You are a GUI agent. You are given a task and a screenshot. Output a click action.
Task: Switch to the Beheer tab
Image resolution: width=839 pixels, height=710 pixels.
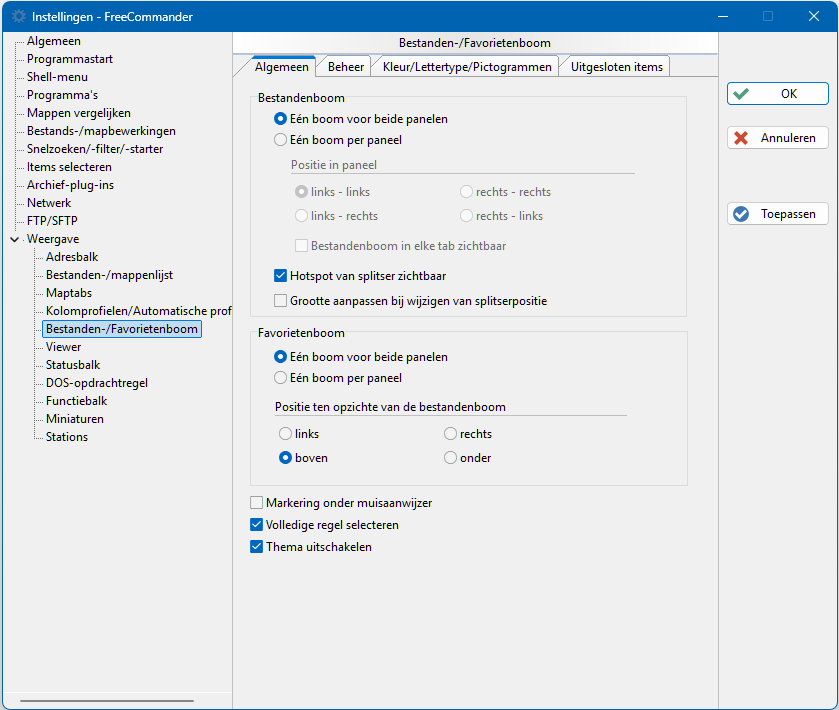point(346,67)
